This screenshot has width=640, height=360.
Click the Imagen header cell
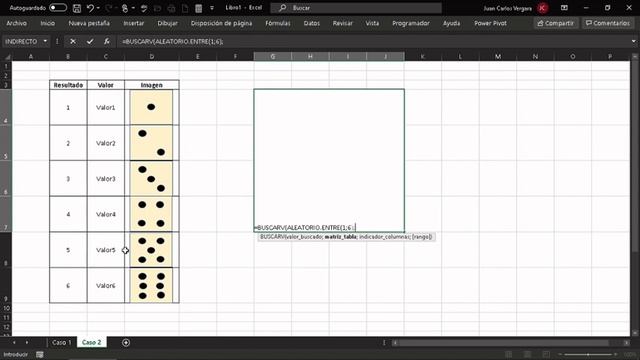pyautogui.click(x=151, y=85)
